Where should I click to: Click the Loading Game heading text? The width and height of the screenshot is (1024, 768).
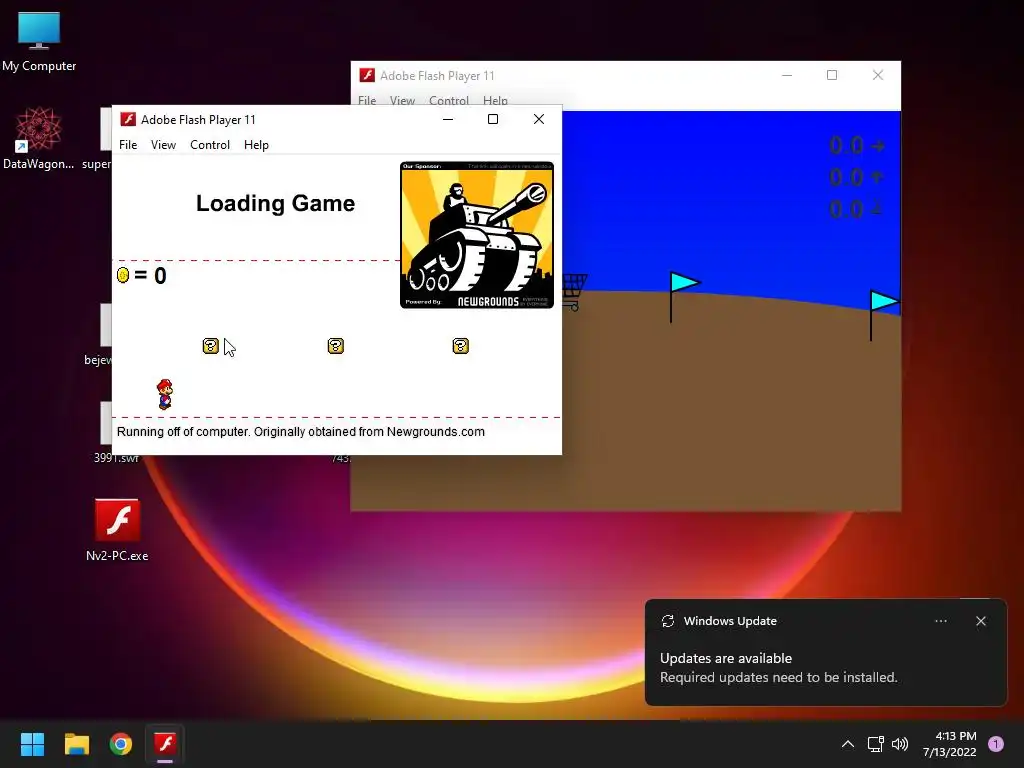coord(276,203)
